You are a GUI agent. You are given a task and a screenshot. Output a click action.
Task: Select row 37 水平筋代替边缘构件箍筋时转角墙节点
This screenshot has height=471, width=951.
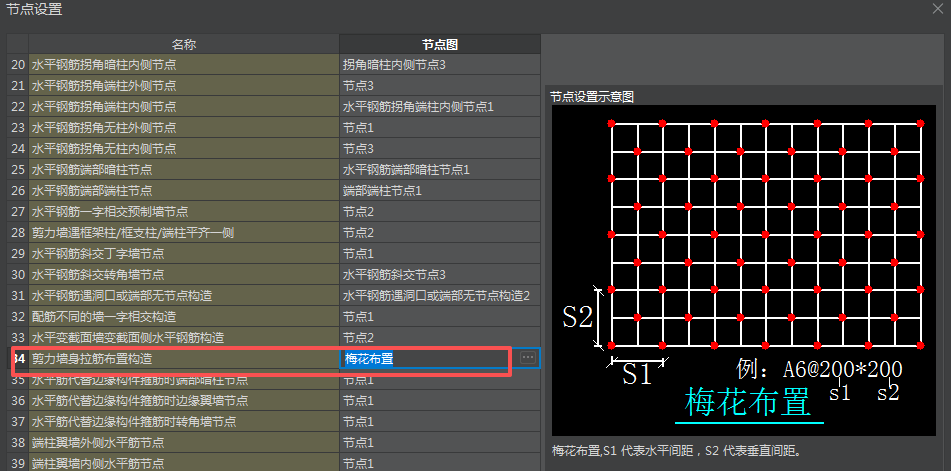coord(184,421)
